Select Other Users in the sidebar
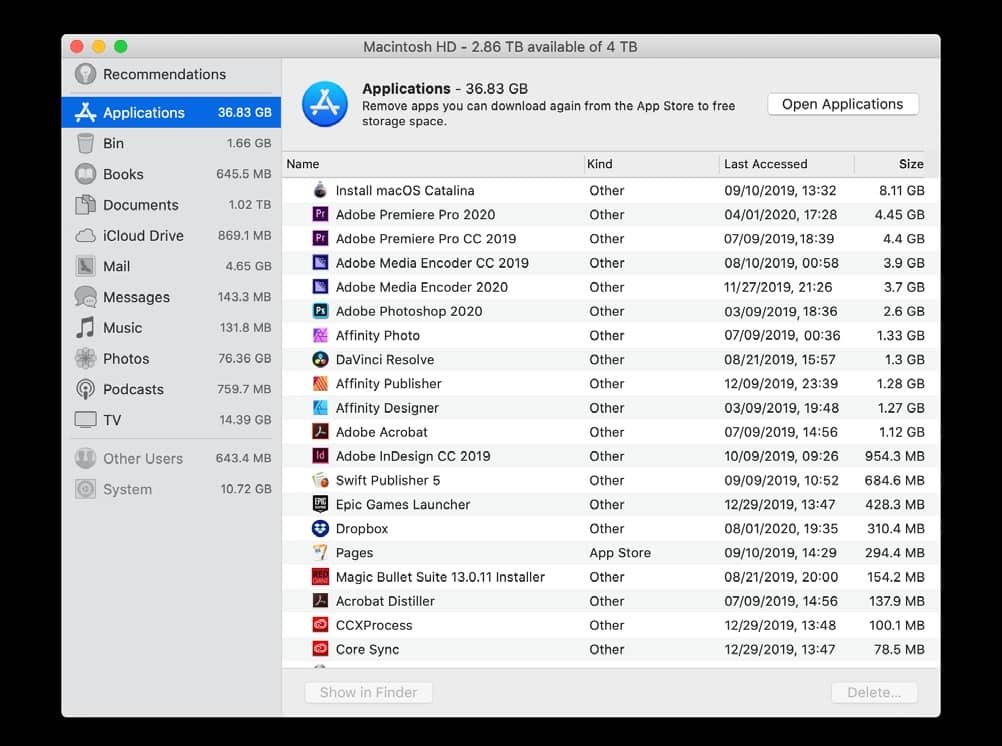This screenshot has height=746, width=1002. click(x=171, y=458)
